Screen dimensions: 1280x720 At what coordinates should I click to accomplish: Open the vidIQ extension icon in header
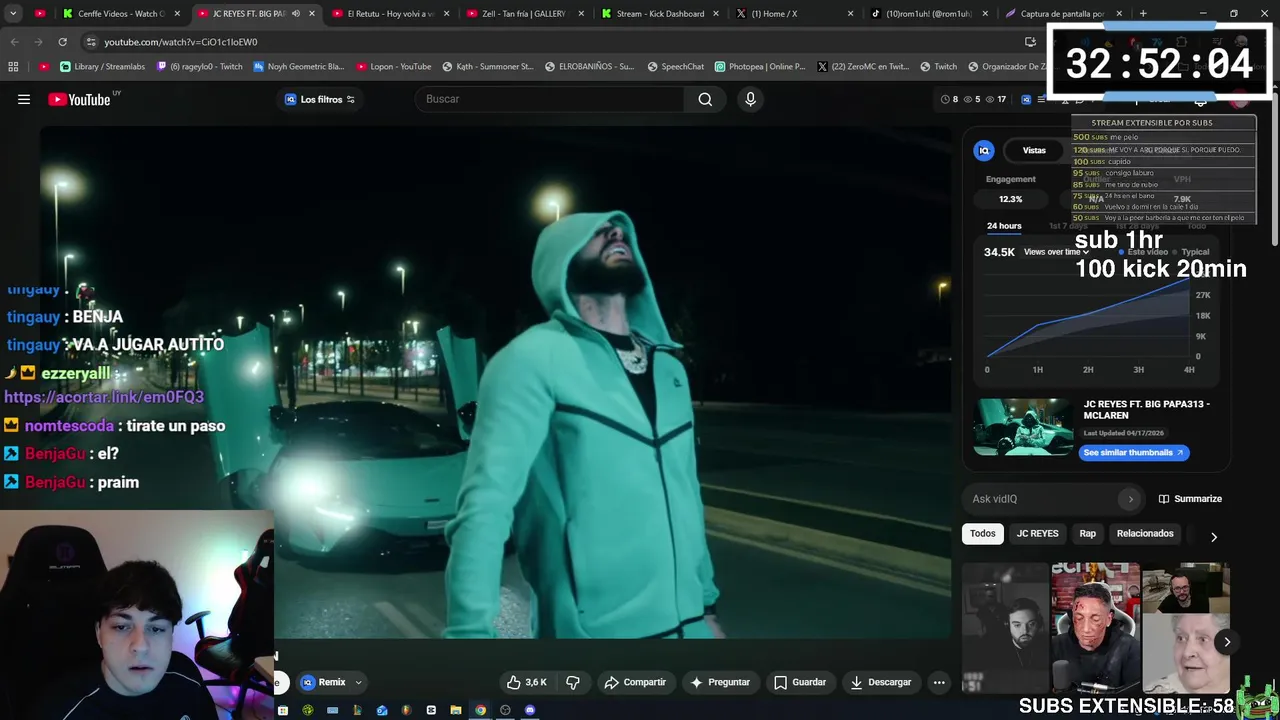click(x=1026, y=99)
